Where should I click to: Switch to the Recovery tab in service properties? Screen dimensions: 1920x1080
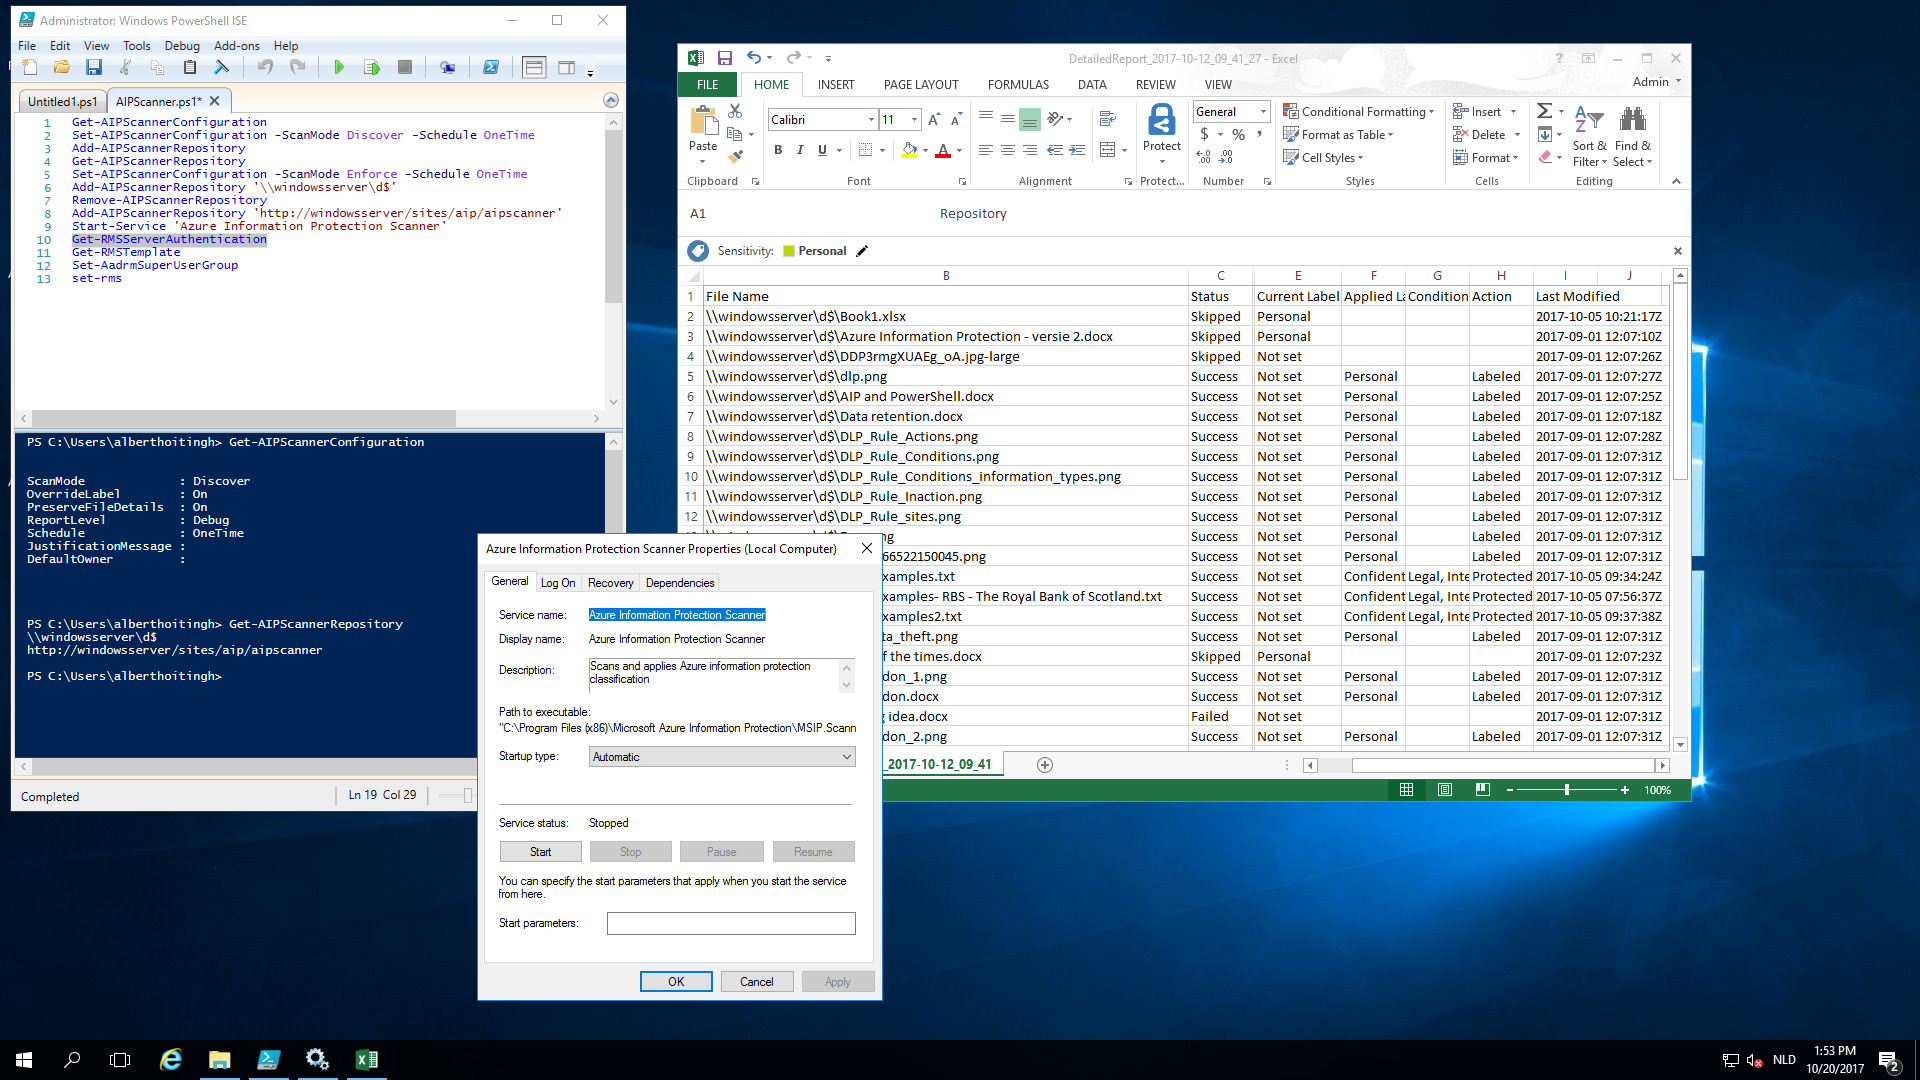pyautogui.click(x=610, y=582)
